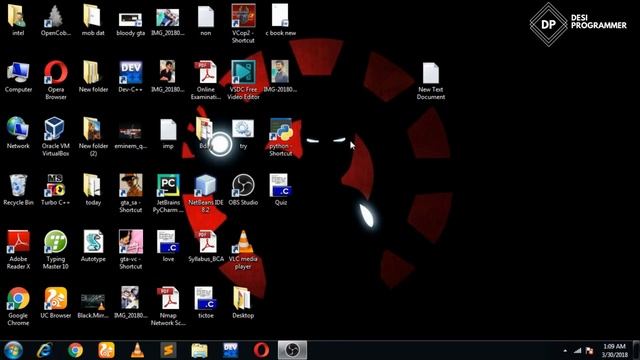
Task: Select the Adobe Reader X shortcut
Action: (18, 242)
